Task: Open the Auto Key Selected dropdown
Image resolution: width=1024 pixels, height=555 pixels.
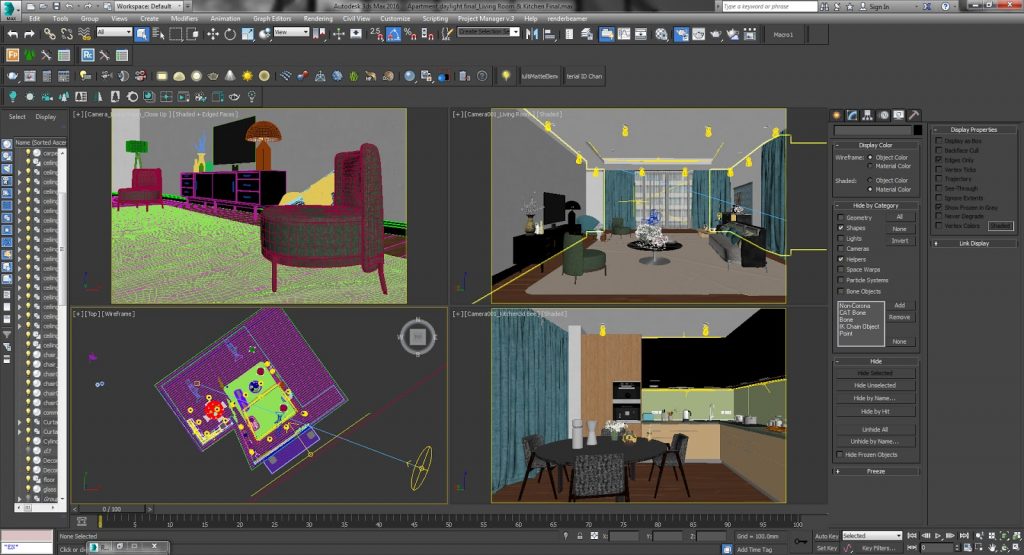Action: click(x=872, y=535)
